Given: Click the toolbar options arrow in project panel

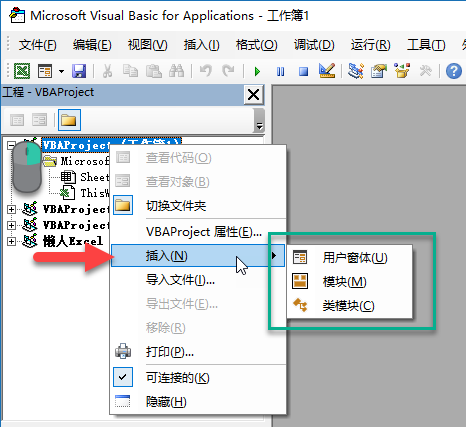Looking at the screenshot, I should coord(259,120).
